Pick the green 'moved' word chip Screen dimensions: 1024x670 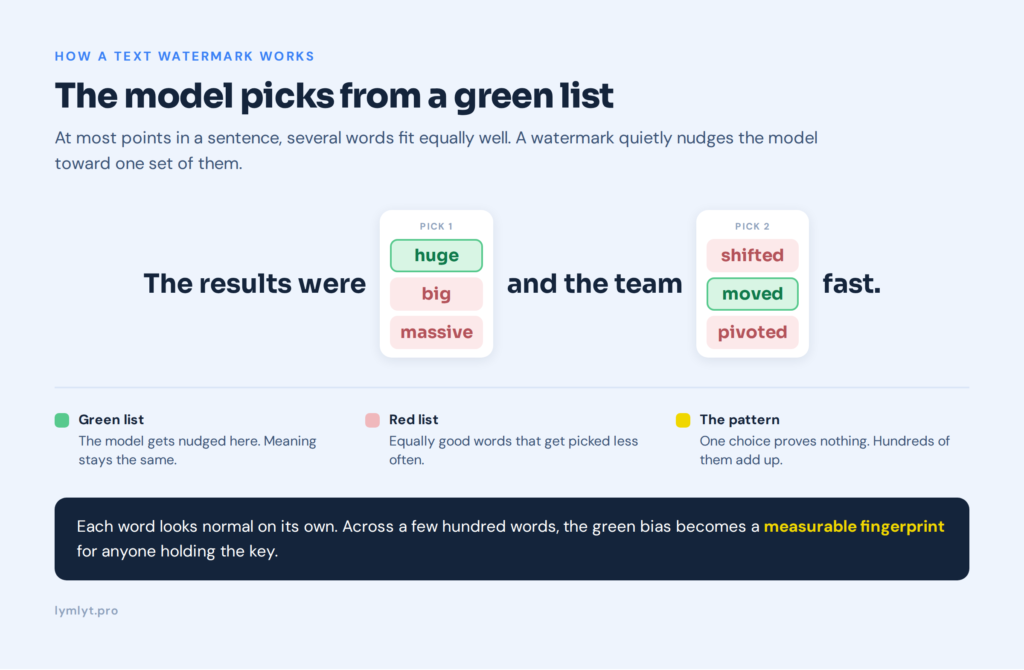click(752, 294)
